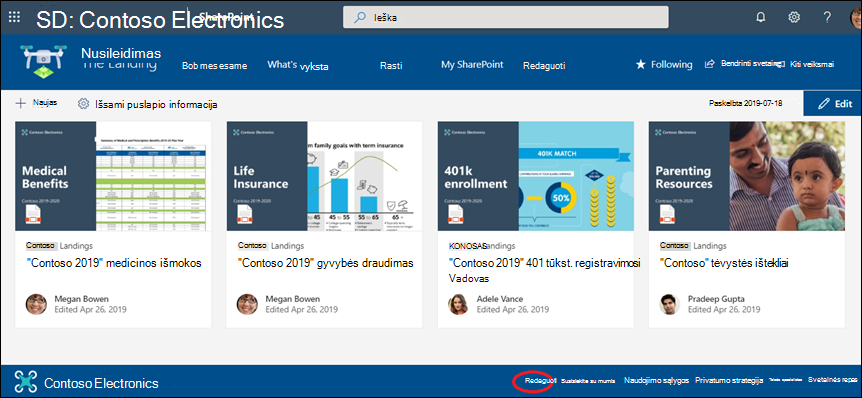
Task: Click the gear icon for page details
Action: (84, 104)
